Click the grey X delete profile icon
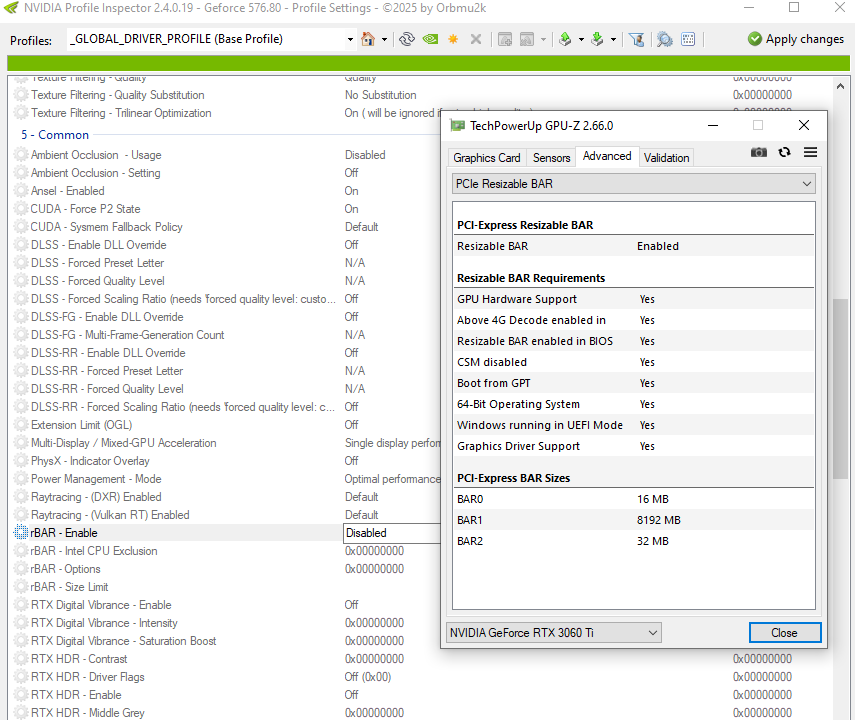Screen dimensions: 855x720 click(x=476, y=39)
